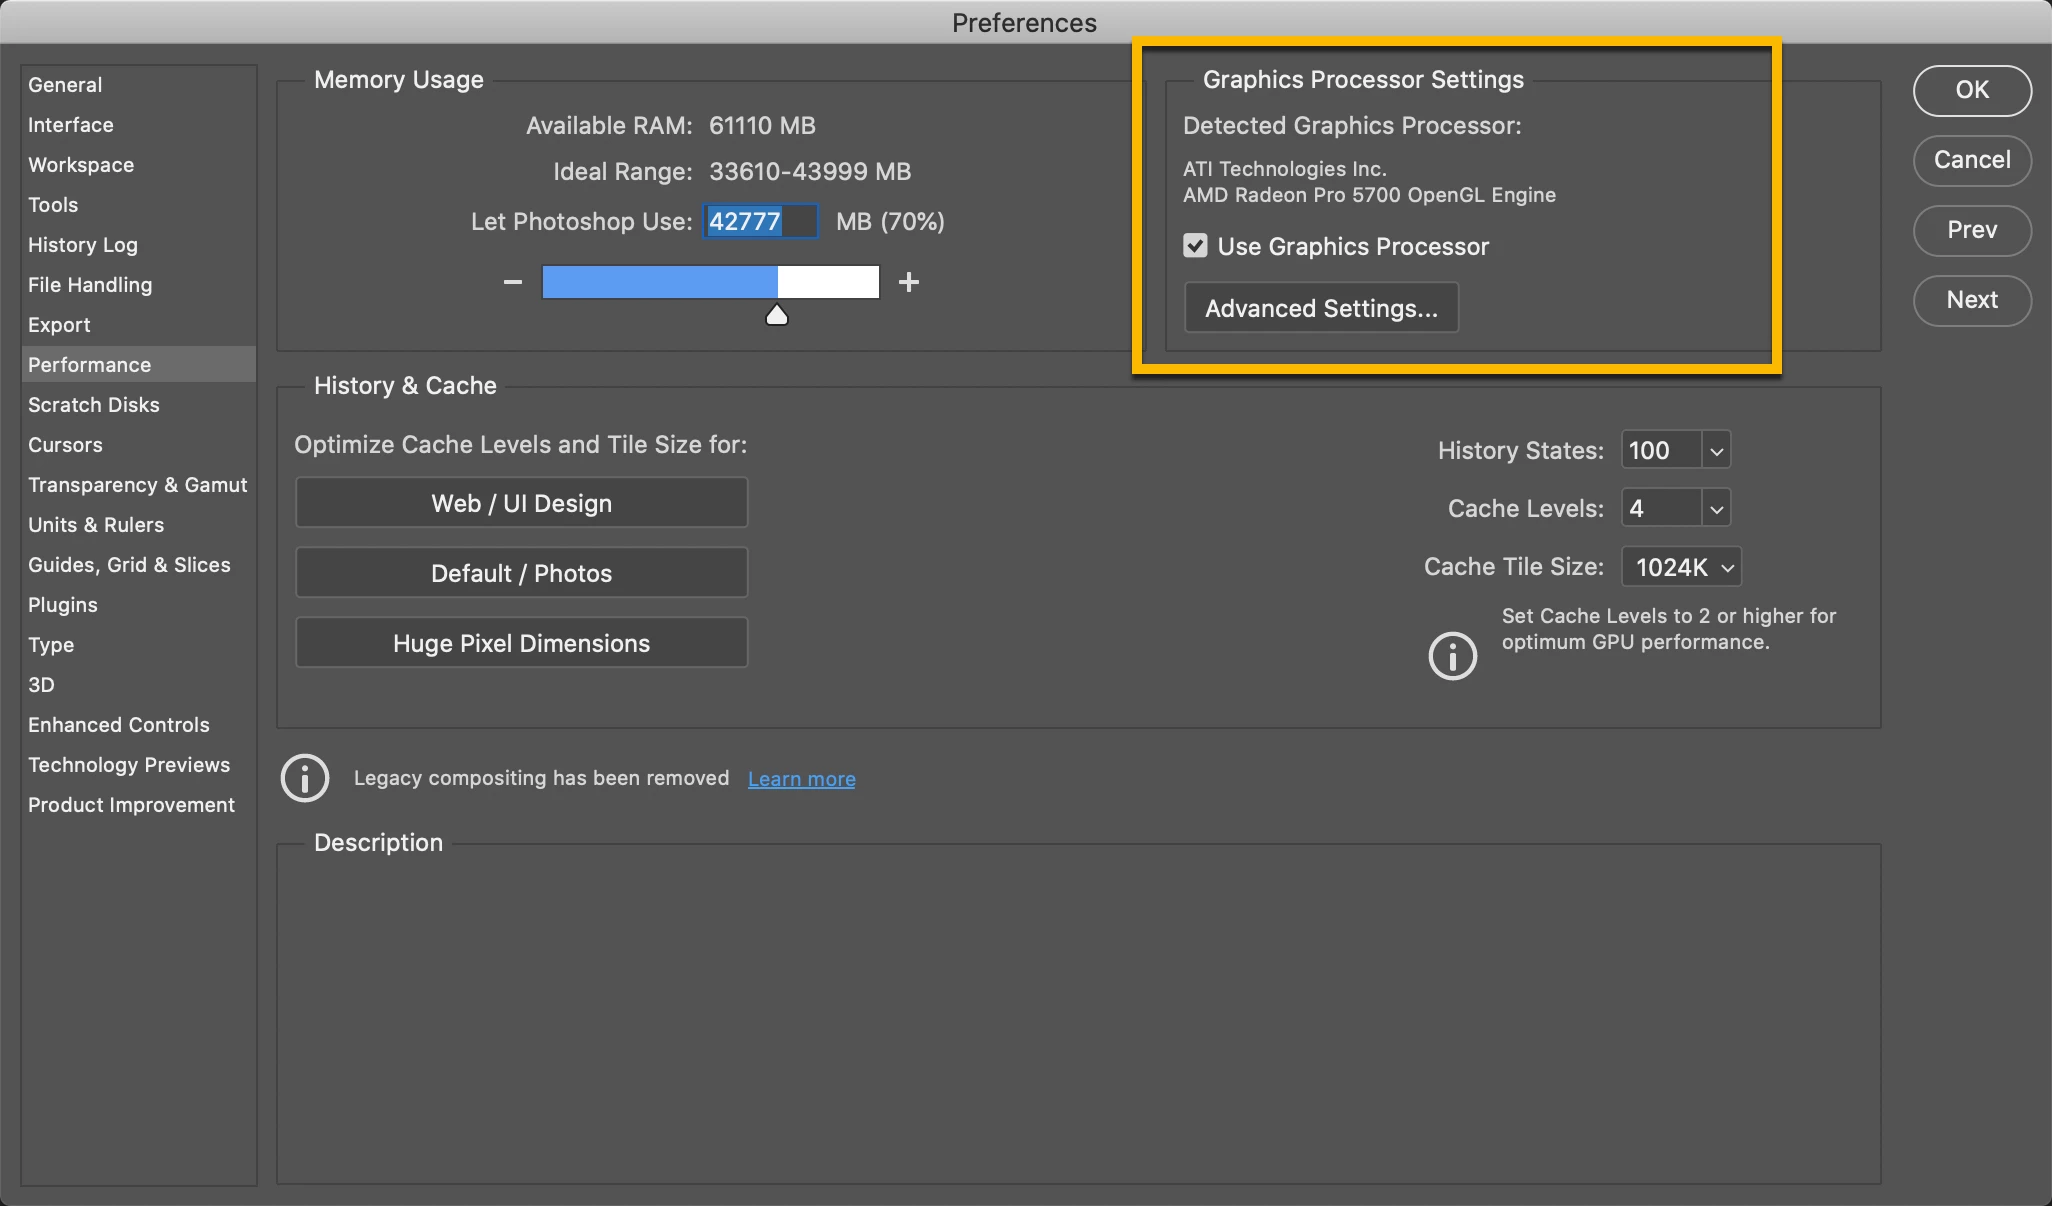
Task: Open the History States dropdown arrow
Action: (x=1716, y=451)
